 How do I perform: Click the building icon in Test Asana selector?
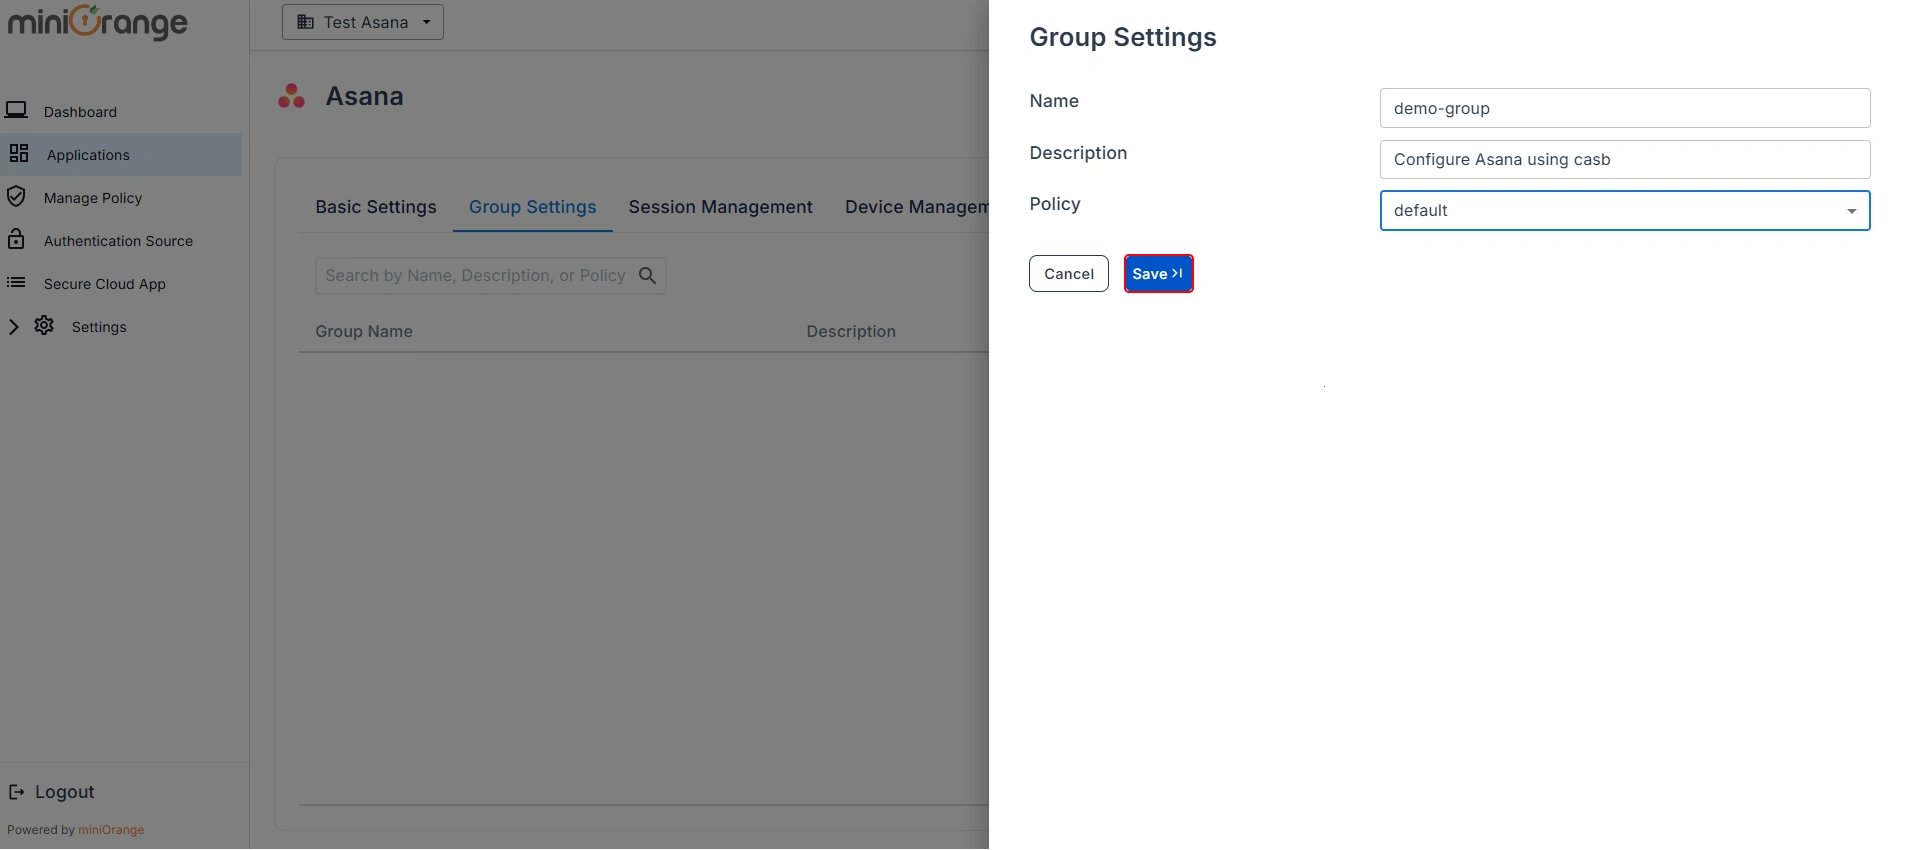point(306,22)
